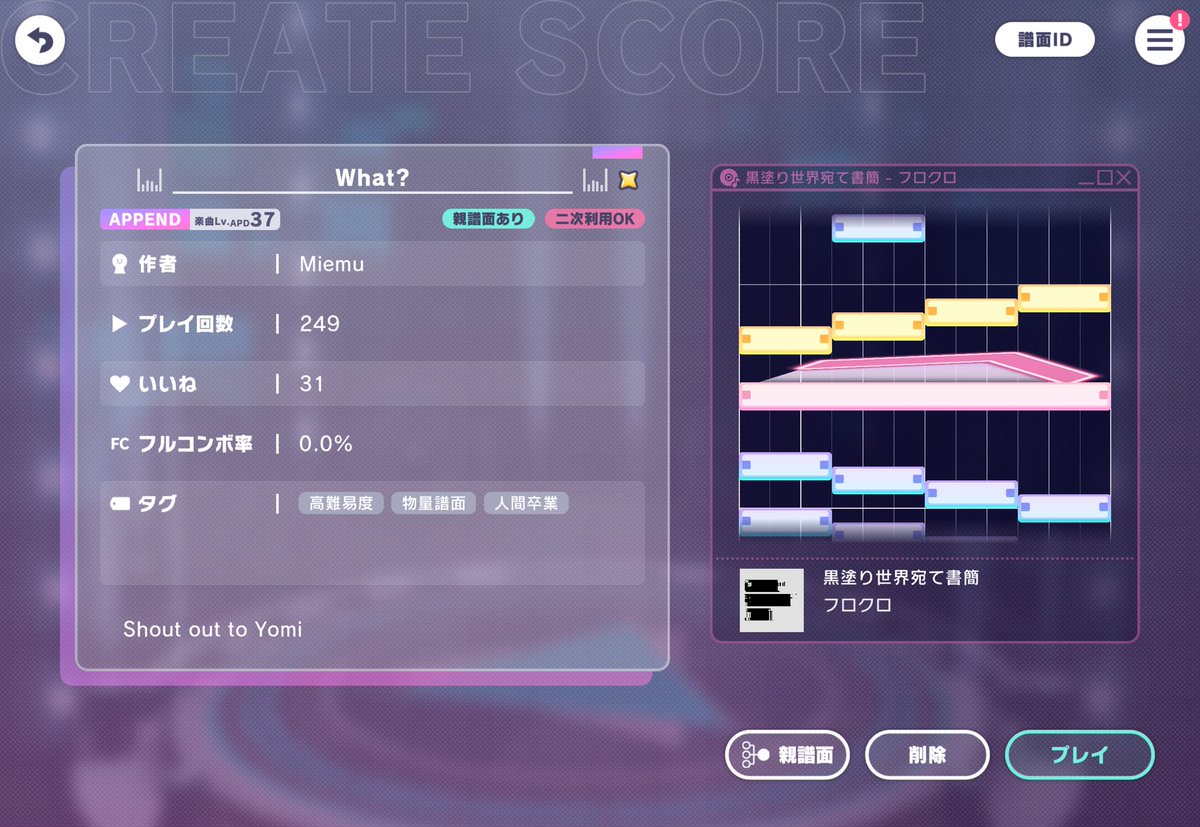Click the author person icon
Image resolution: width=1200 pixels, height=827 pixels.
coord(120,264)
